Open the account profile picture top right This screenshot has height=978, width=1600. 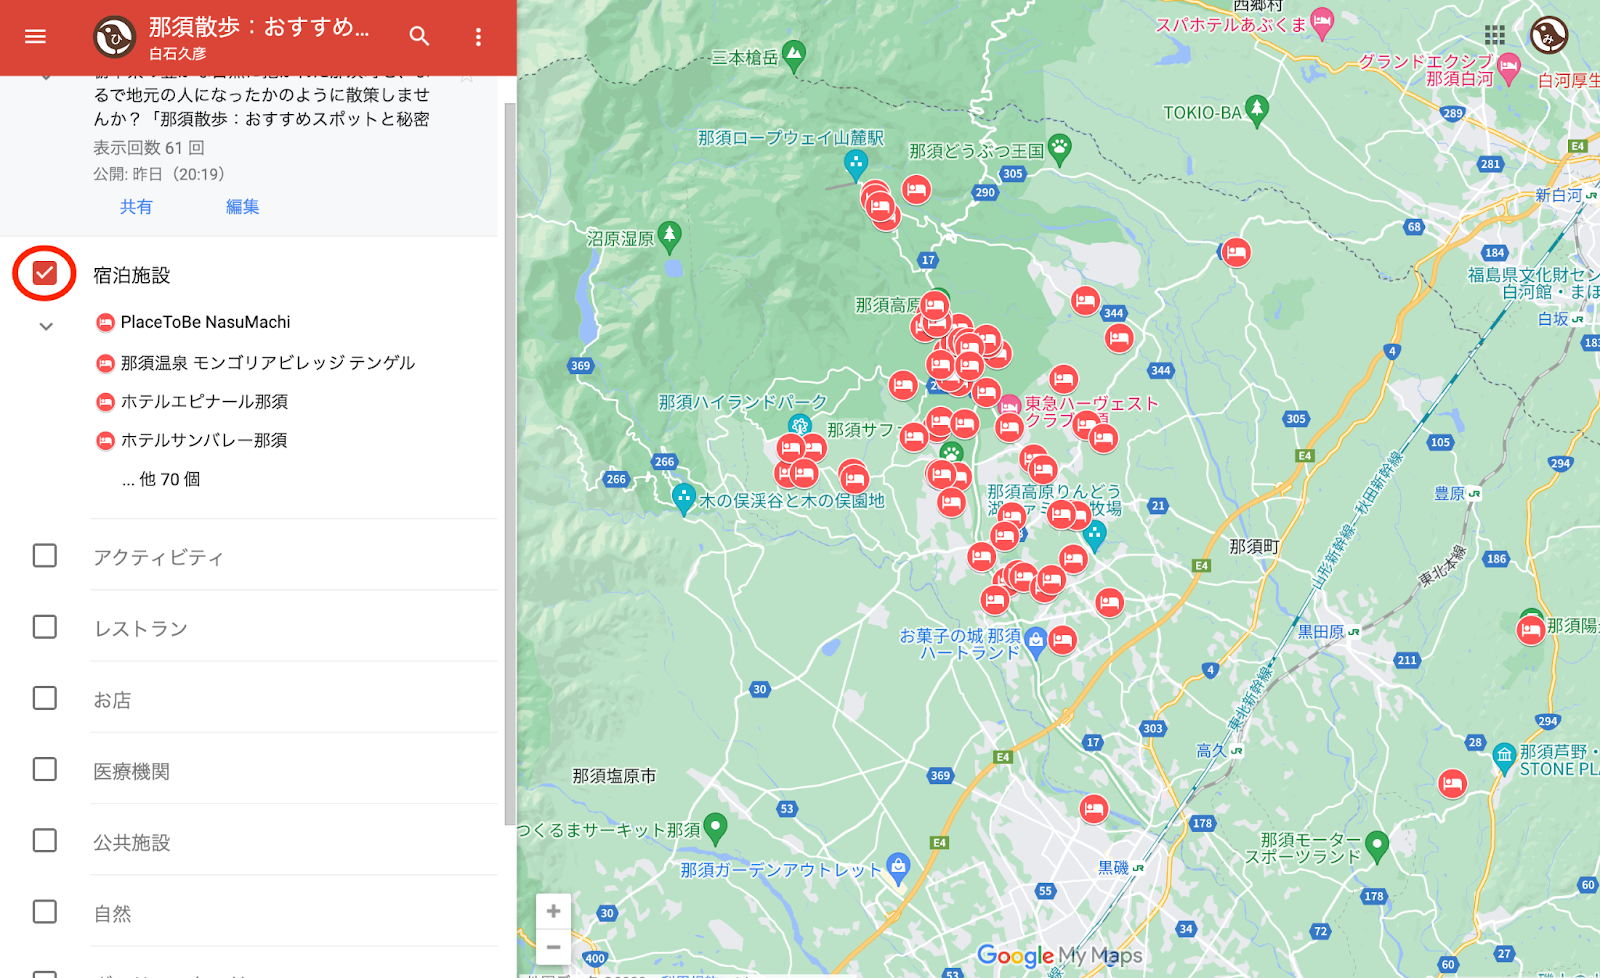click(1549, 36)
